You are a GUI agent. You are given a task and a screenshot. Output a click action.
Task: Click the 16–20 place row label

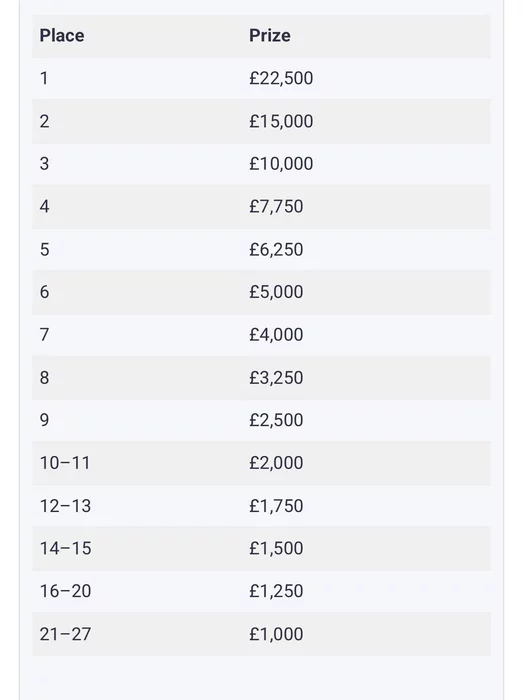tap(65, 591)
